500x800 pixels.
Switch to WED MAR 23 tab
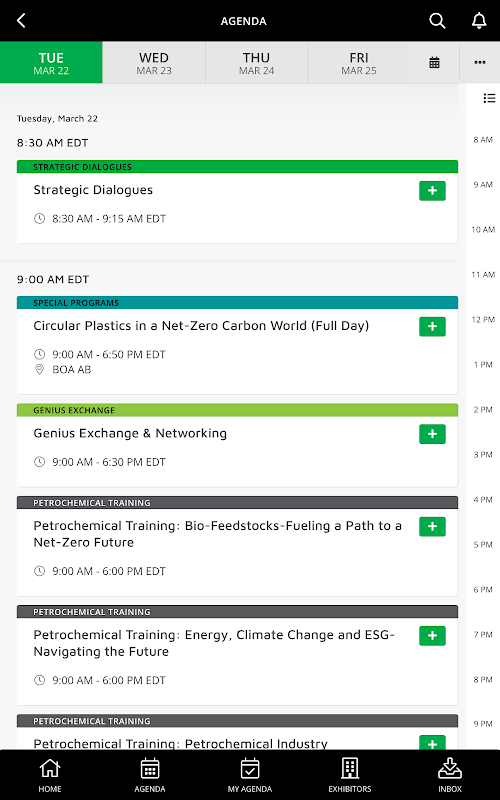pos(154,63)
